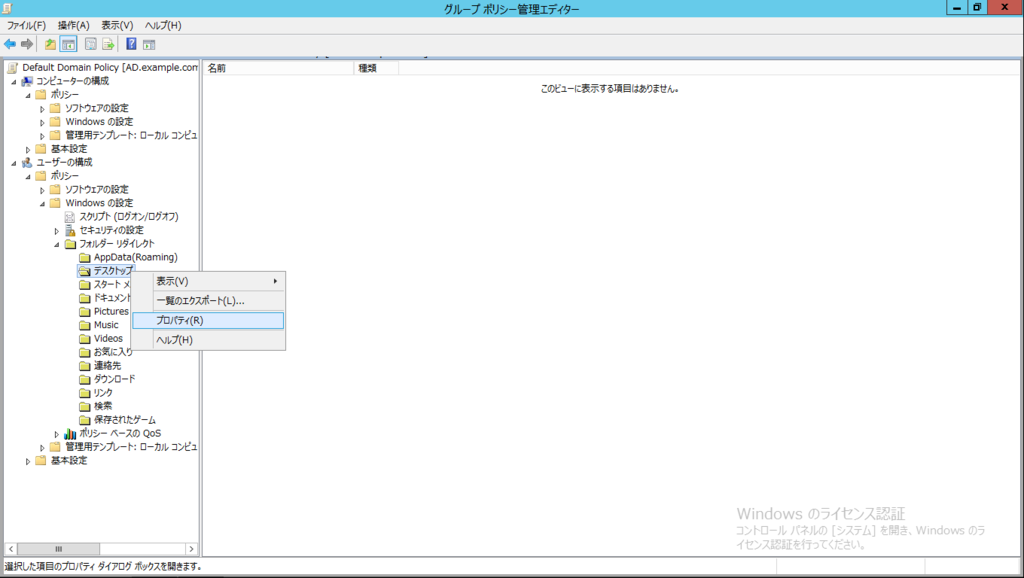Collapse ポリシー under コンピューターの構成

[28, 95]
